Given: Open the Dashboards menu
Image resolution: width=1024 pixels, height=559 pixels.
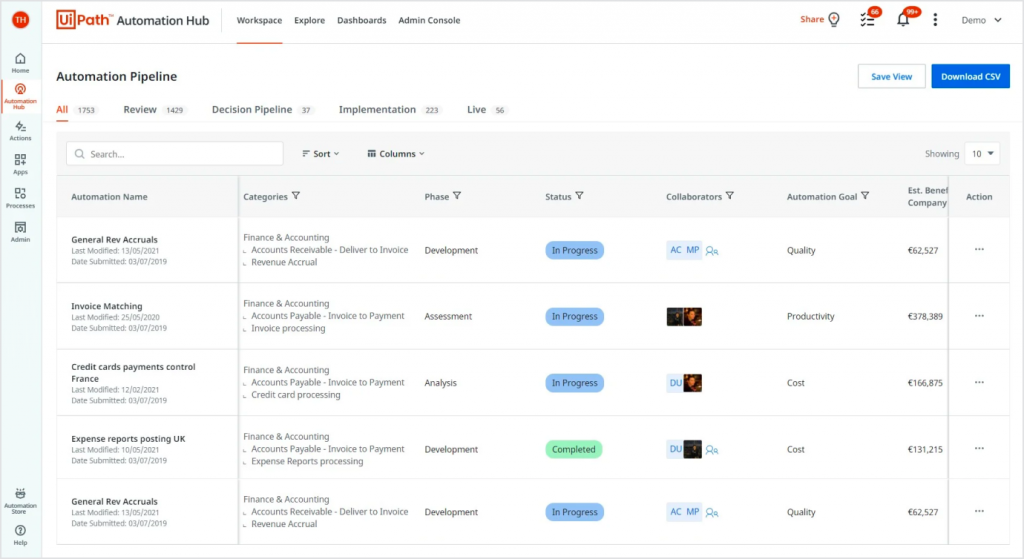Looking at the screenshot, I should (362, 20).
